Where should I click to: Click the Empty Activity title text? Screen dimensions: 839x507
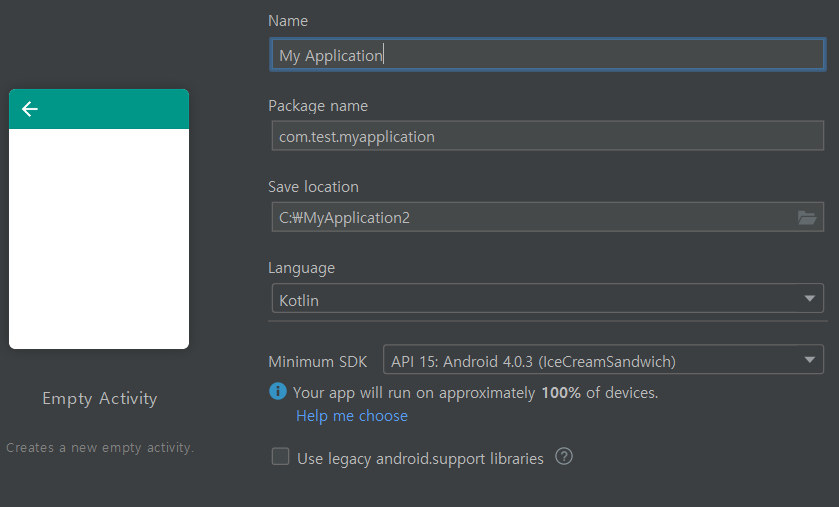click(100, 398)
